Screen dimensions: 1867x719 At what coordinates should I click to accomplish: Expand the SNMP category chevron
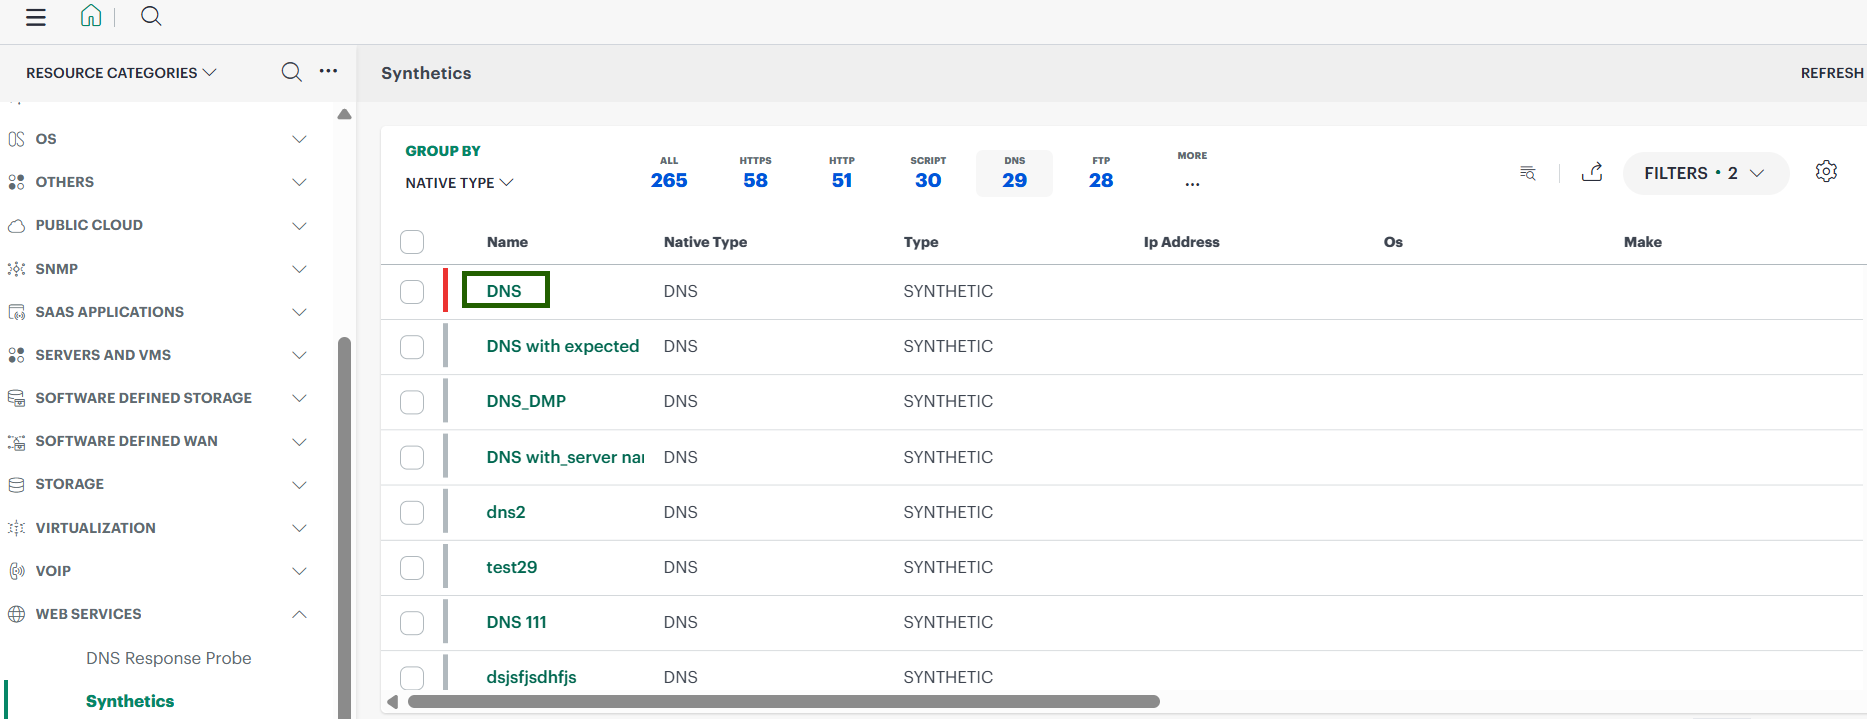pos(299,269)
